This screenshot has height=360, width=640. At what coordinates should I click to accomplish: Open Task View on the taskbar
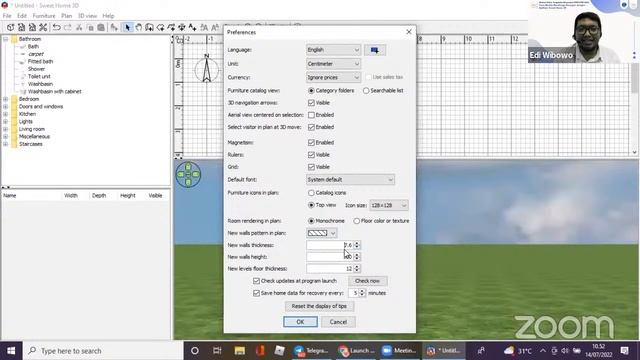click(217, 351)
